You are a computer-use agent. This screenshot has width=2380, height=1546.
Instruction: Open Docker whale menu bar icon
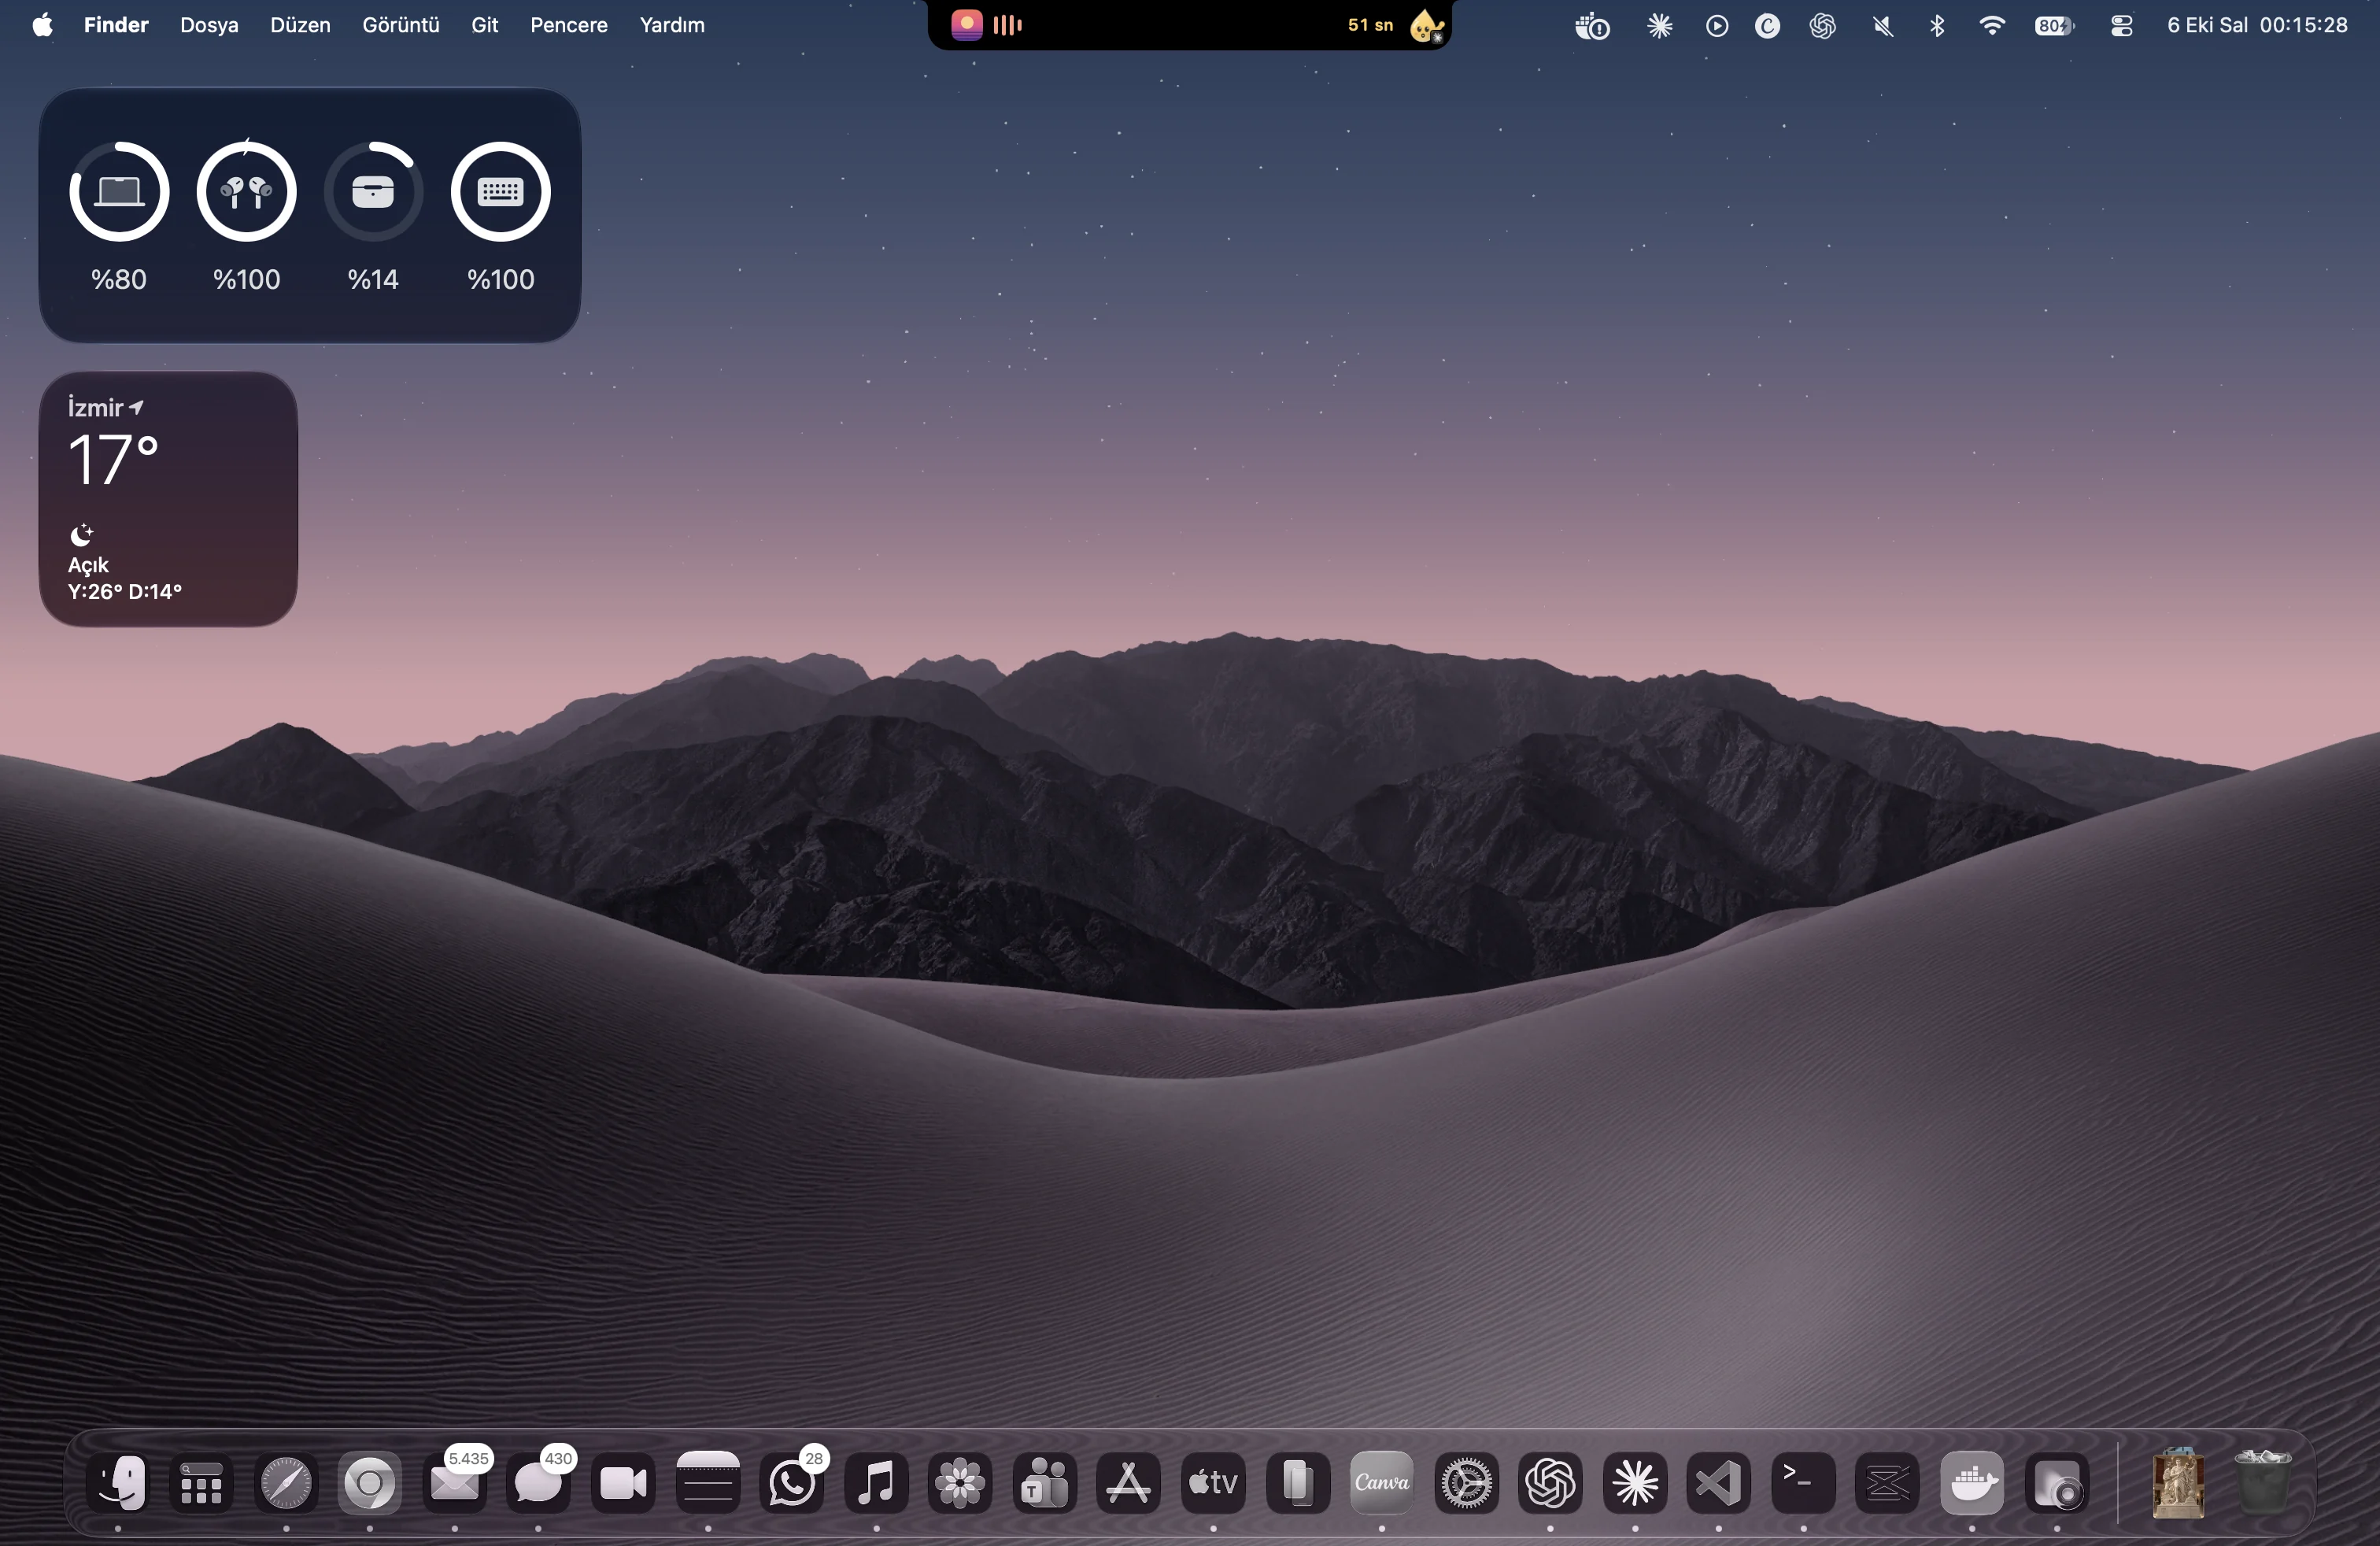1592,26
